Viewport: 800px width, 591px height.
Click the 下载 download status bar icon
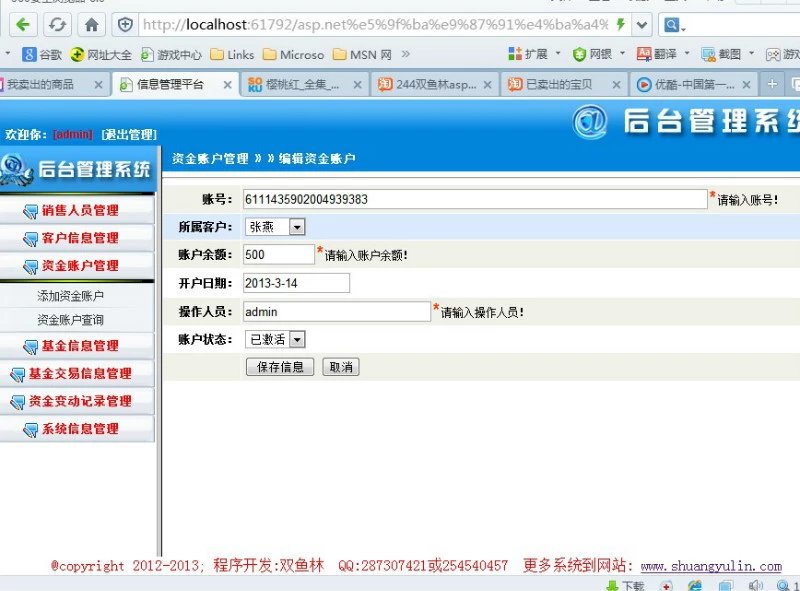(625, 586)
